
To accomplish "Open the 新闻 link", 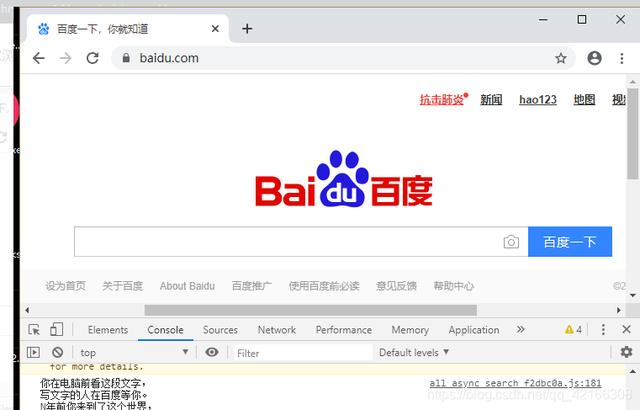I will pyautogui.click(x=491, y=99).
